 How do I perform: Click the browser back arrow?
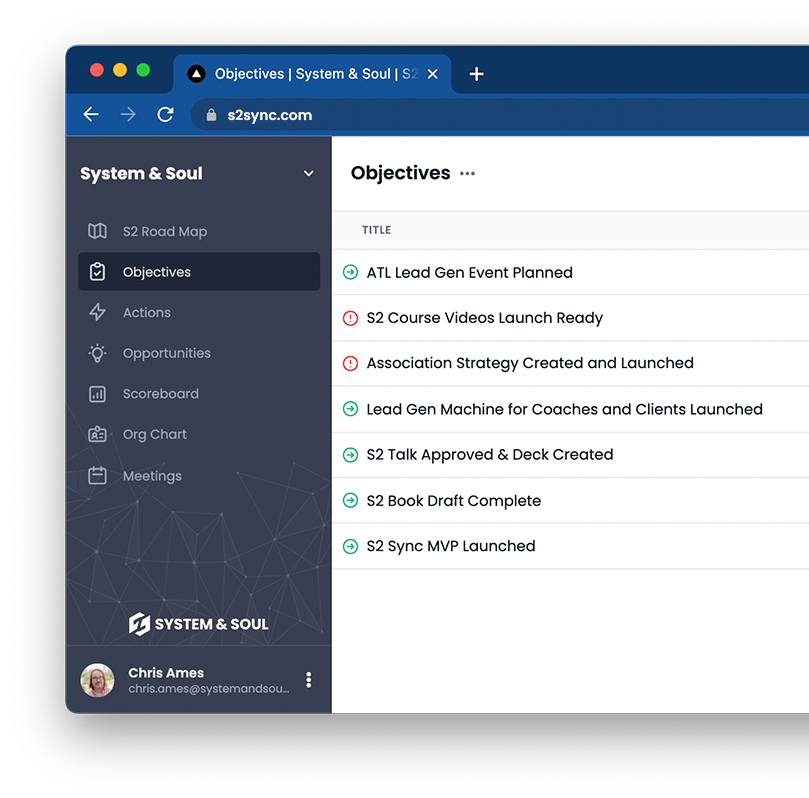tap(91, 114)
